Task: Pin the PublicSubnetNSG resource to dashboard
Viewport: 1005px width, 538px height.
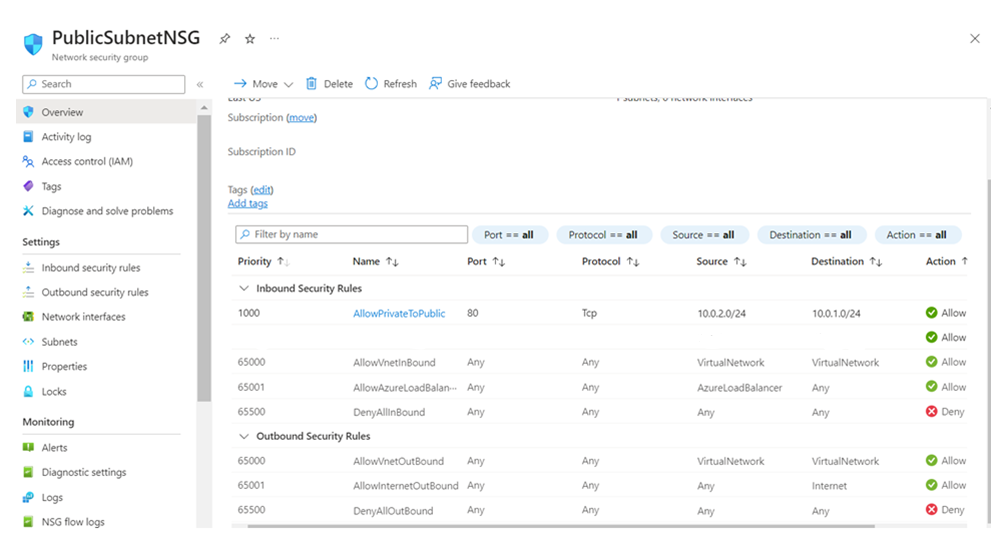Action: (x=225, y=39)
